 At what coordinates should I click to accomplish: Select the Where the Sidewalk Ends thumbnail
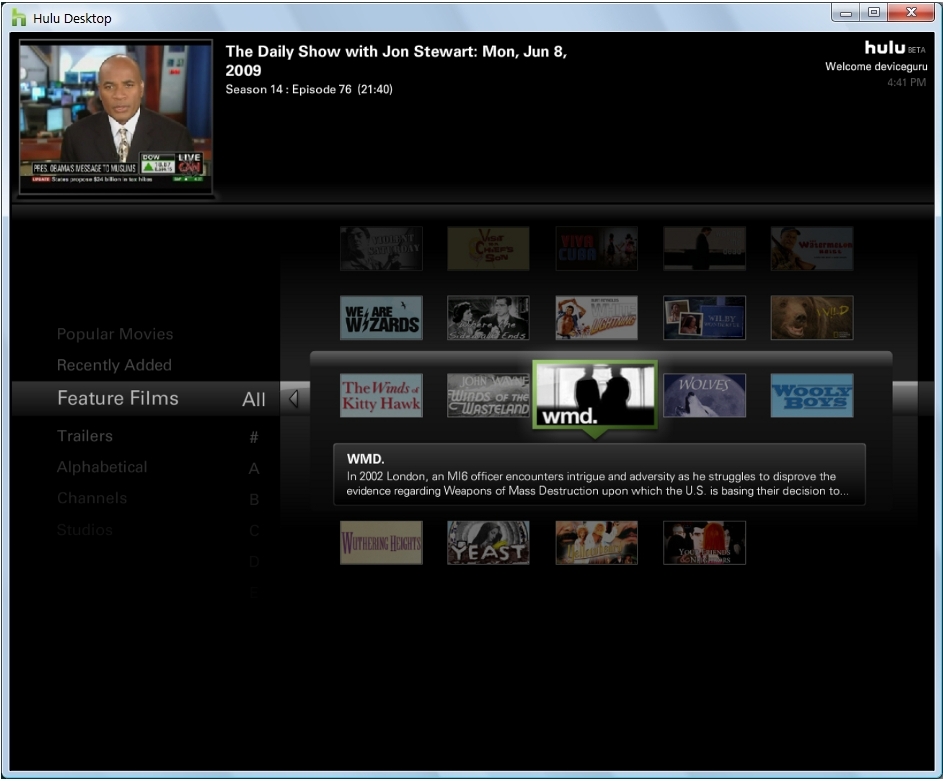point(488,317)
